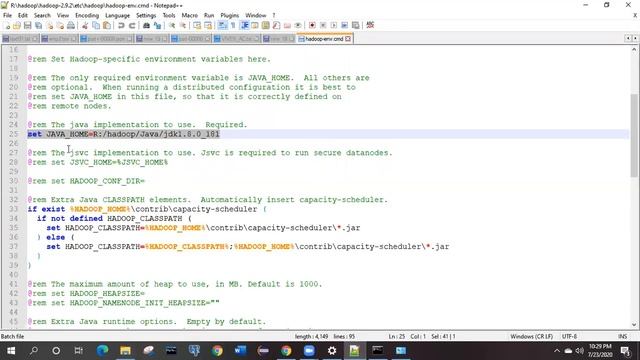Click text 'set JSVC_HOME=%JSVC_HOME%'
Image resolution: width=640 pixels, height=360 pixels.
(109, 162)
